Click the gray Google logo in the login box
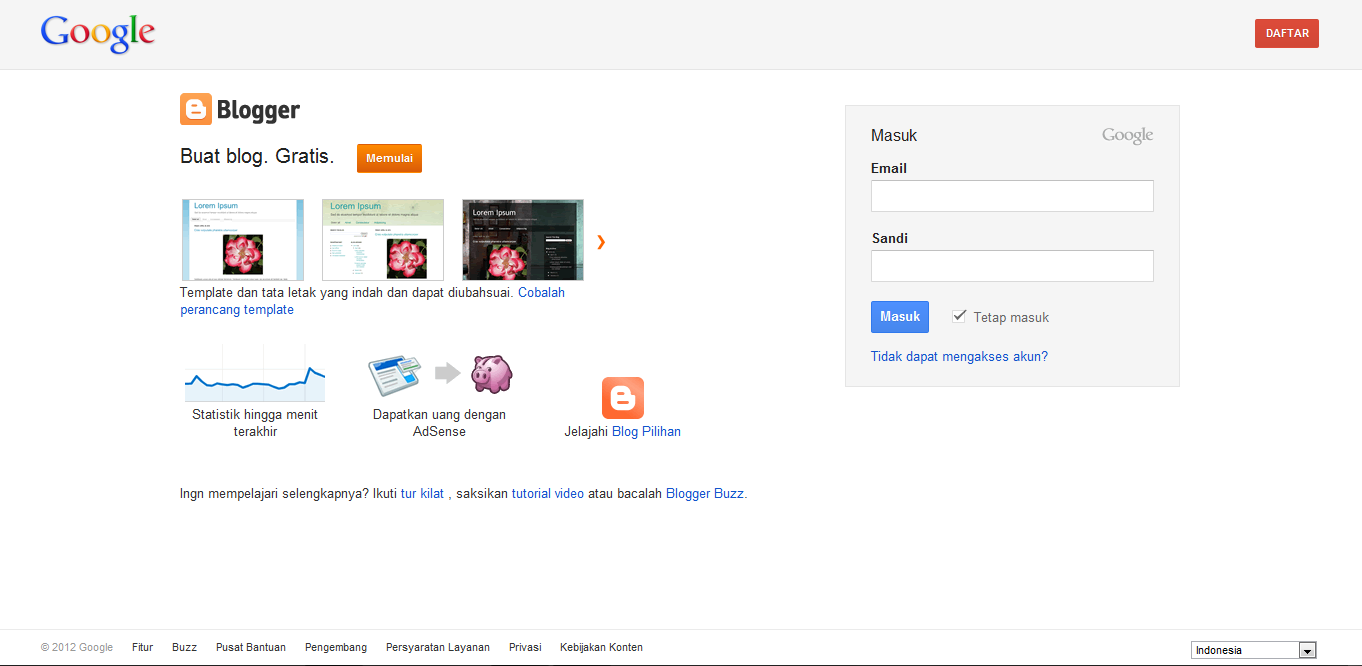 (x=1127, y=135)
